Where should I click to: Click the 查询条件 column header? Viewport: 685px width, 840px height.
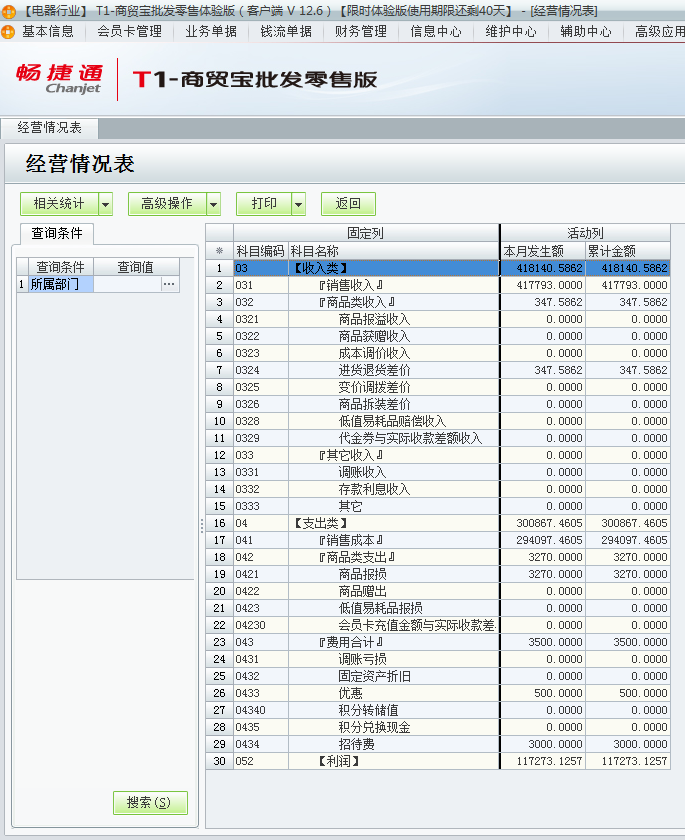point(60,267)
